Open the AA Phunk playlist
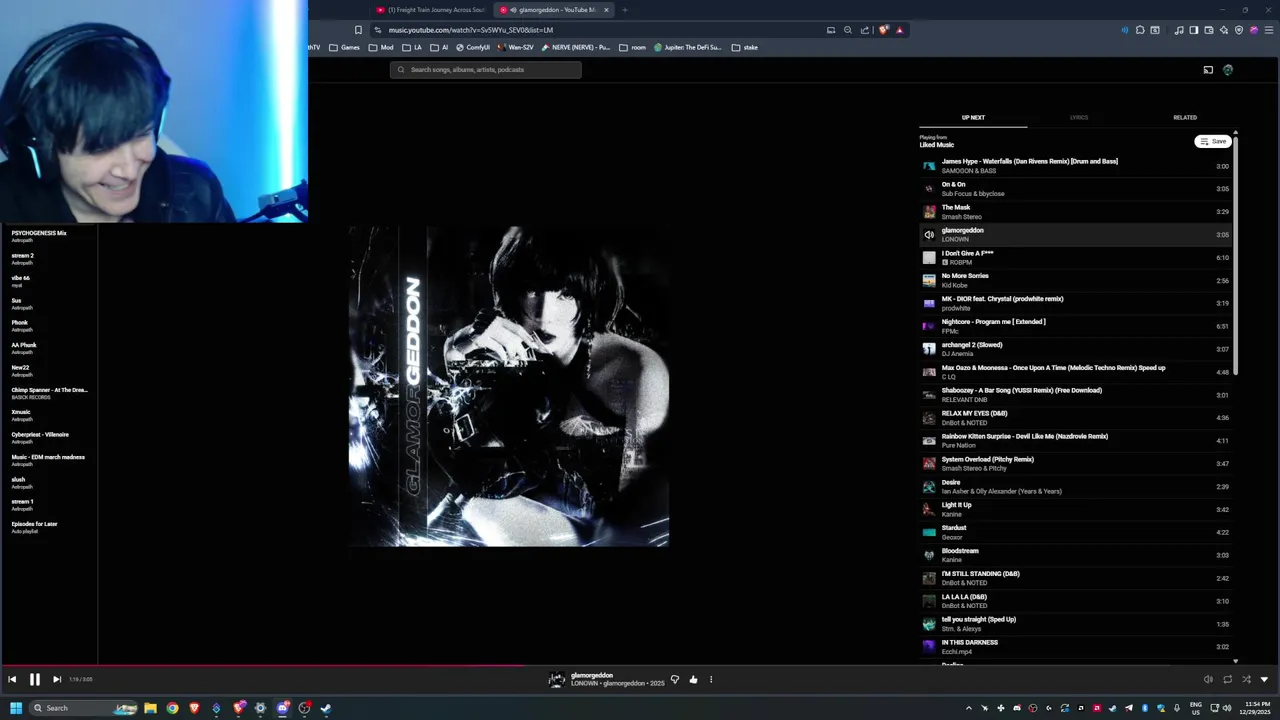The image size is (1280, 720). coord(50,348)
